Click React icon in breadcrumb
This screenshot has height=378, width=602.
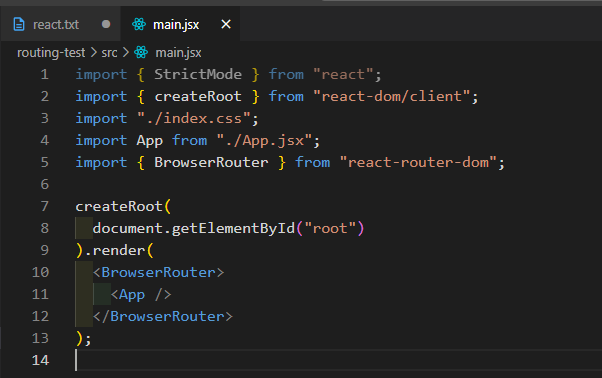141,52
